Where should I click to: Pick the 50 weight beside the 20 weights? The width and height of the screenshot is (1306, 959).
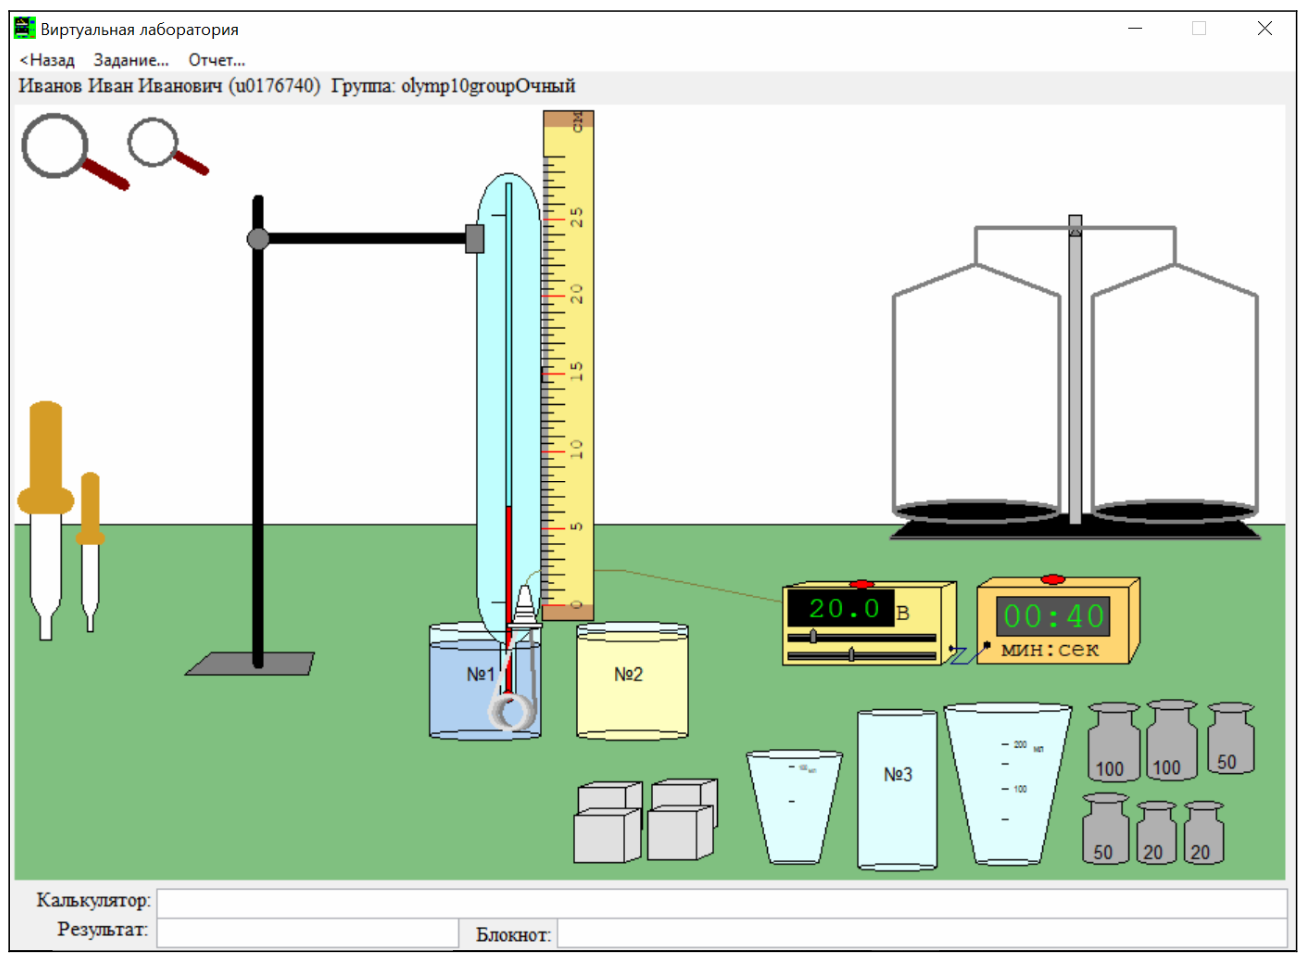point(1105,829)
